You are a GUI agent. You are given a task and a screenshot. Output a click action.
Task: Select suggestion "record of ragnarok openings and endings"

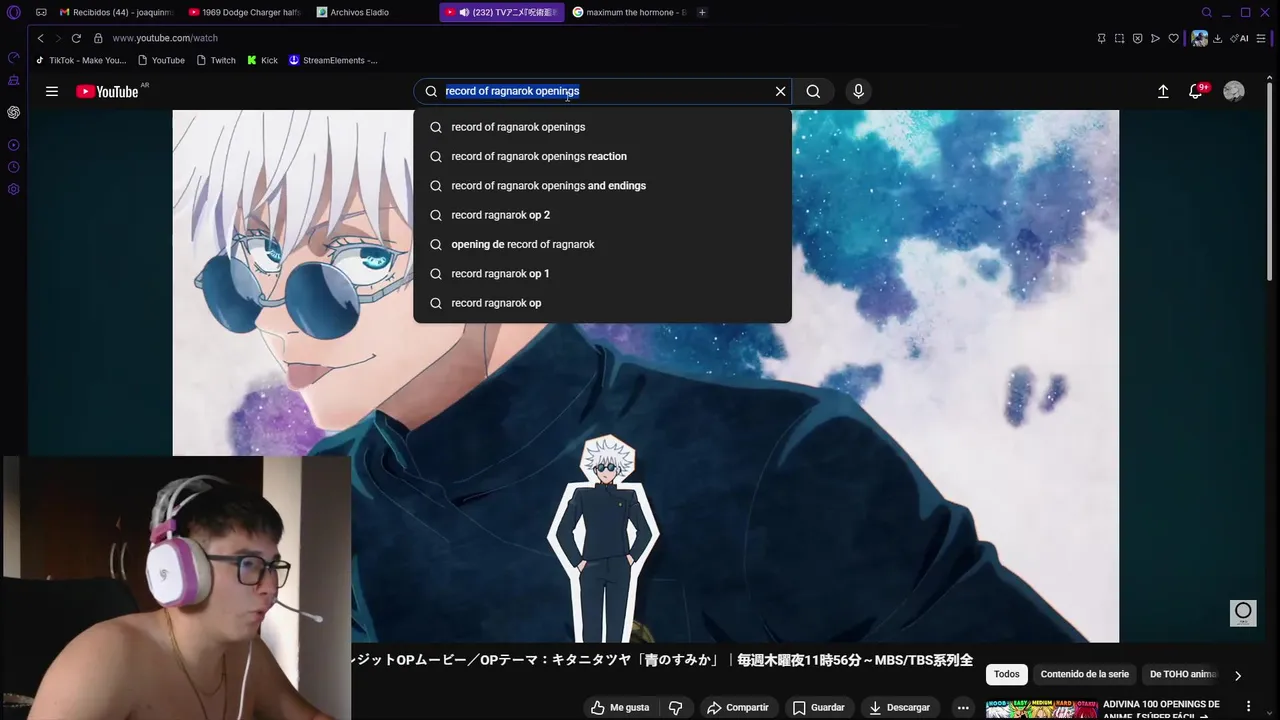coord(602,186)
